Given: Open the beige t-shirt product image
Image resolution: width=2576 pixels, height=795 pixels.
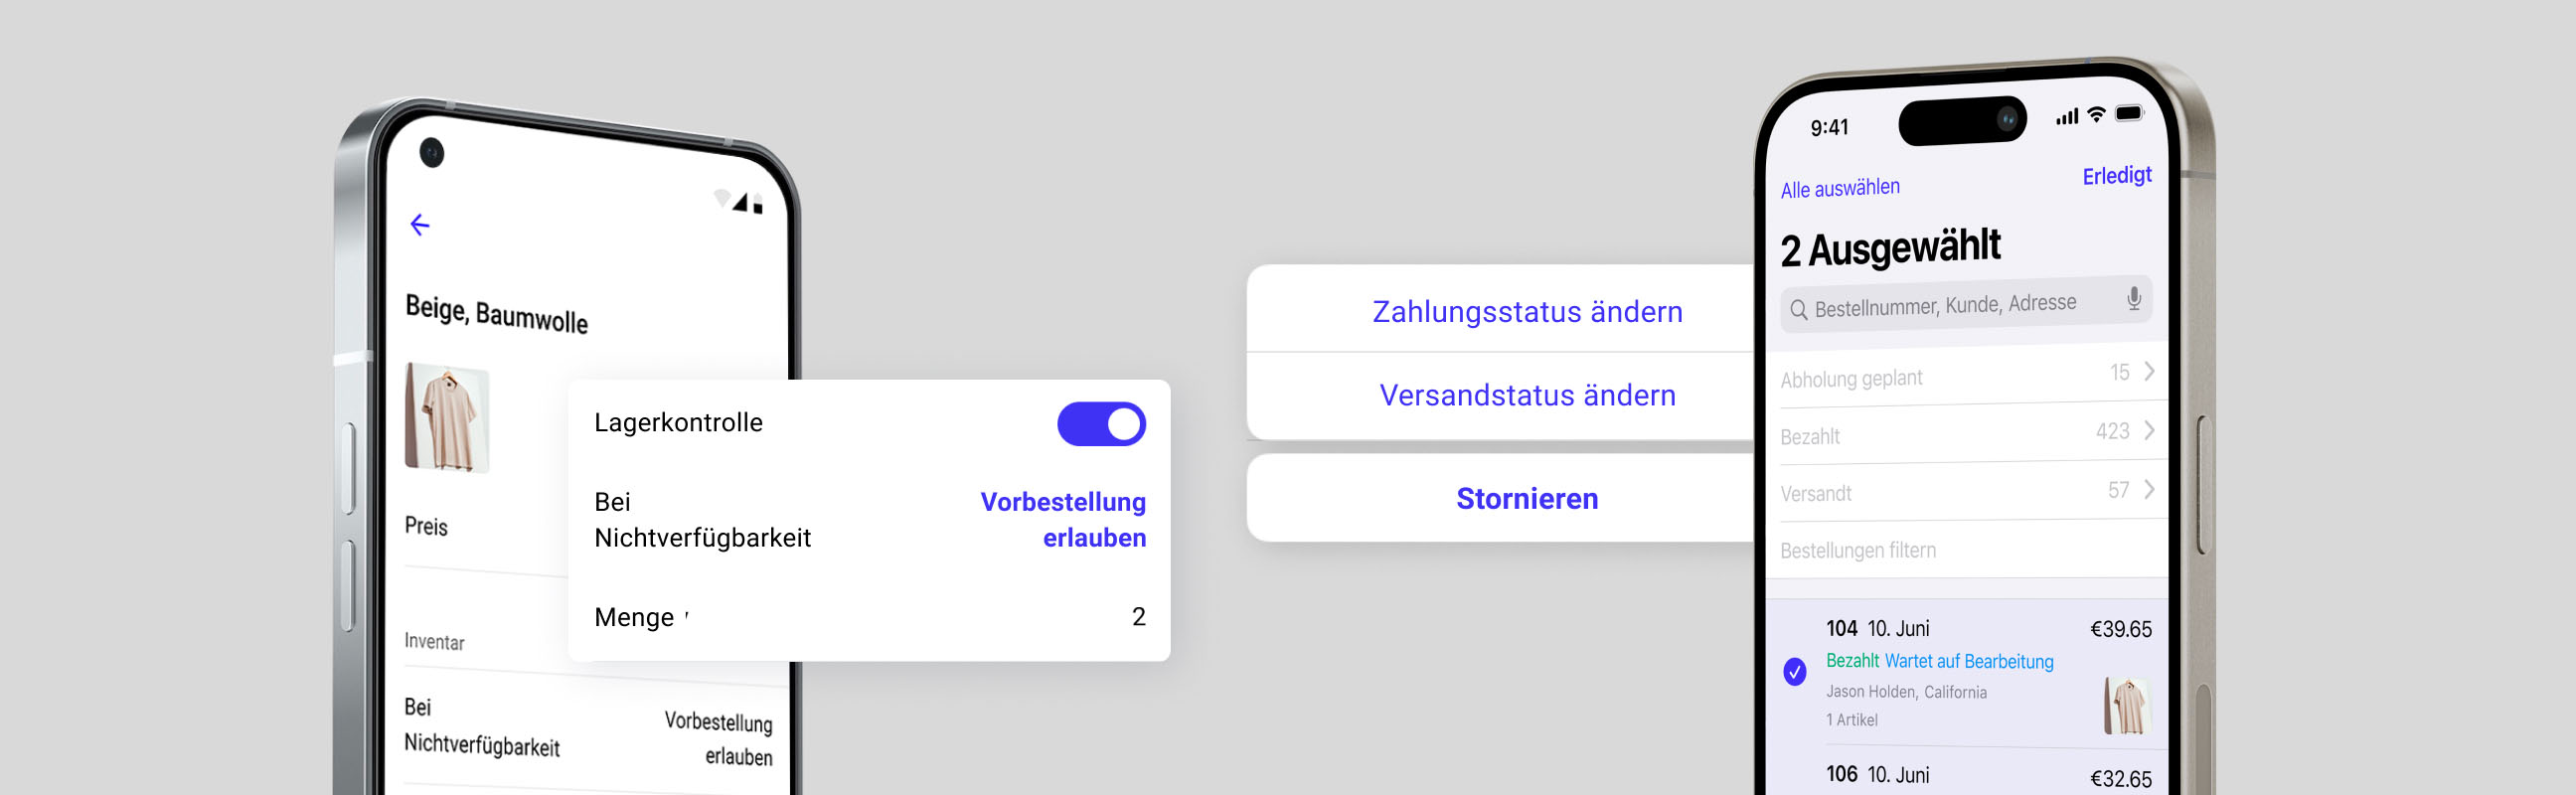Looking at the screenshot, I should click(446, 417).
